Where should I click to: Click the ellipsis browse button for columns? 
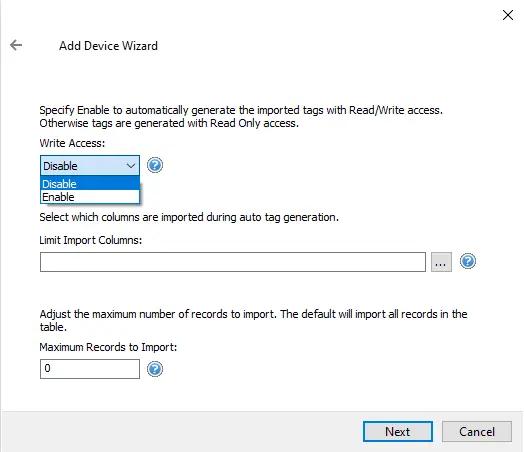pos(441,262)
